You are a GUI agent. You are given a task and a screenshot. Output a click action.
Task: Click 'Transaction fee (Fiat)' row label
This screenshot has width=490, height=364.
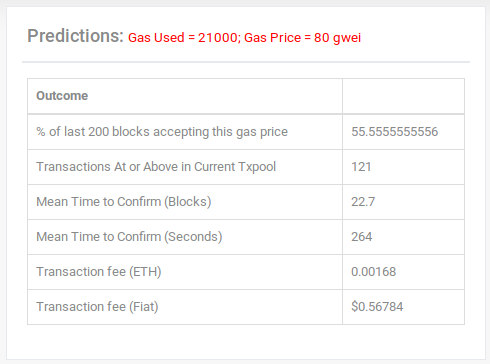point(97,307)
